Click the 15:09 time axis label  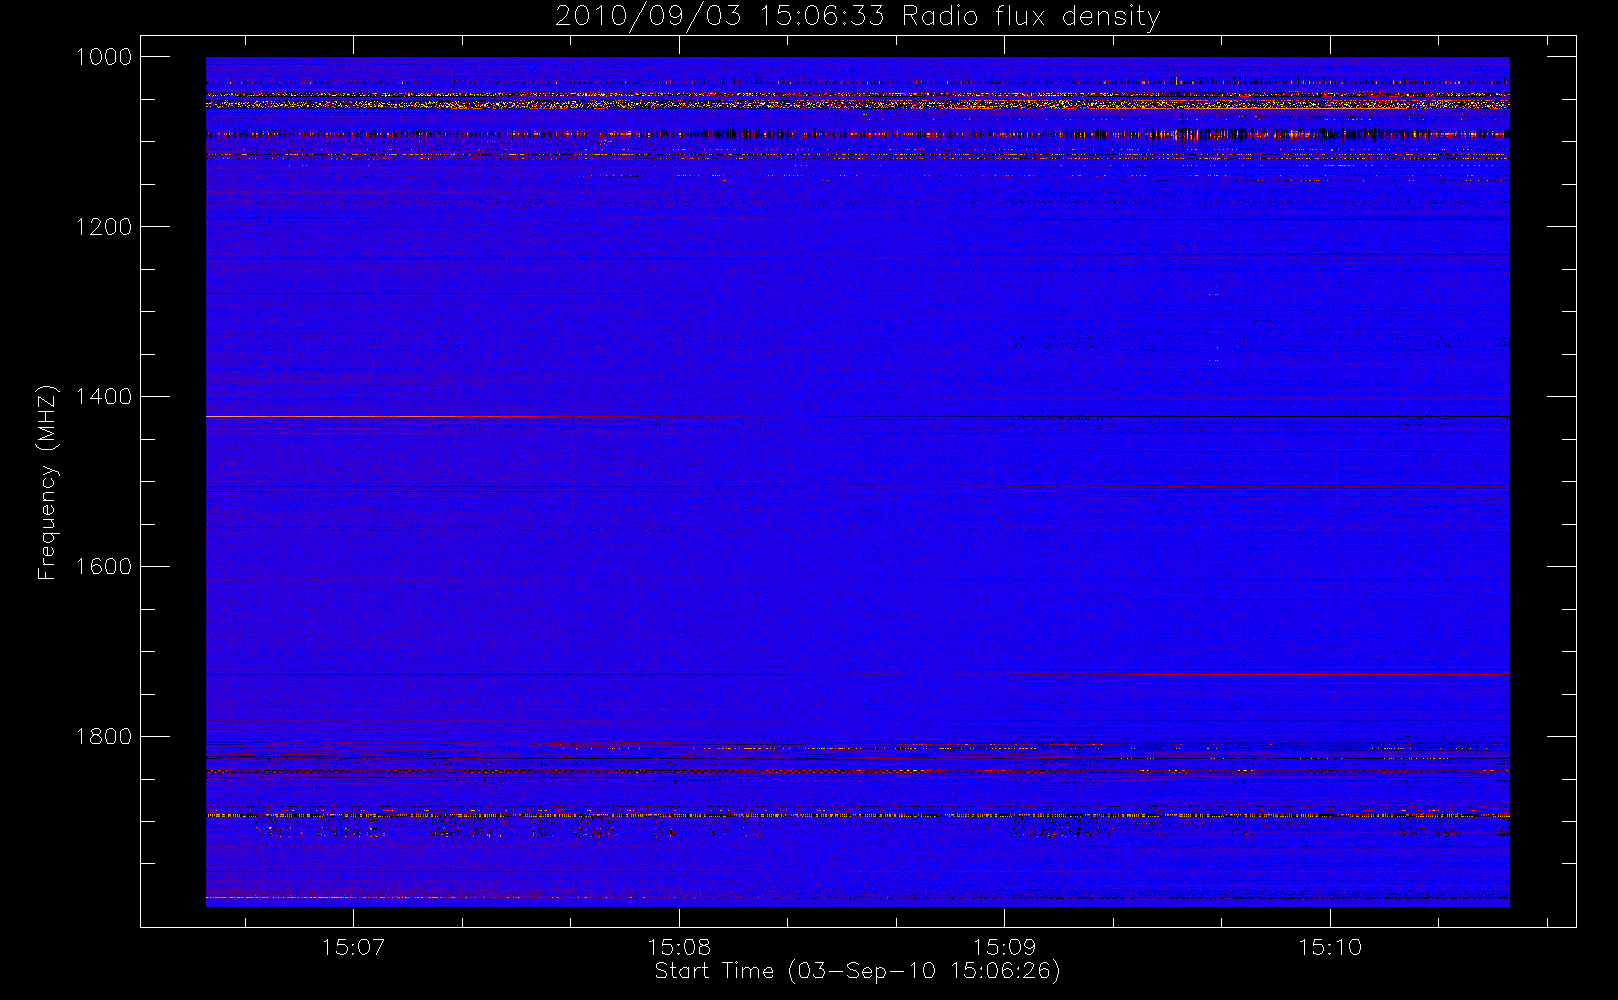pyautogui.click(x=1004, y=947)
